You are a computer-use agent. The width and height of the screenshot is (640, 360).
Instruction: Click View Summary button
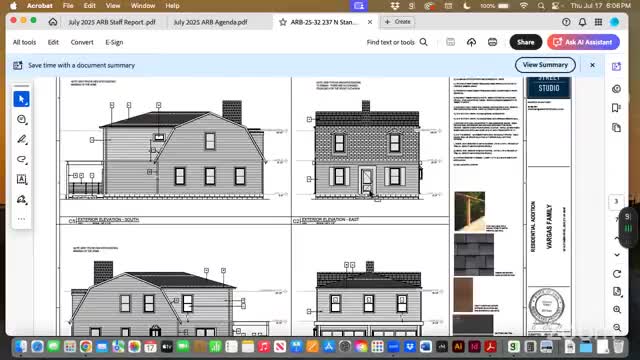pyautogui.click(x=545, y=65)
